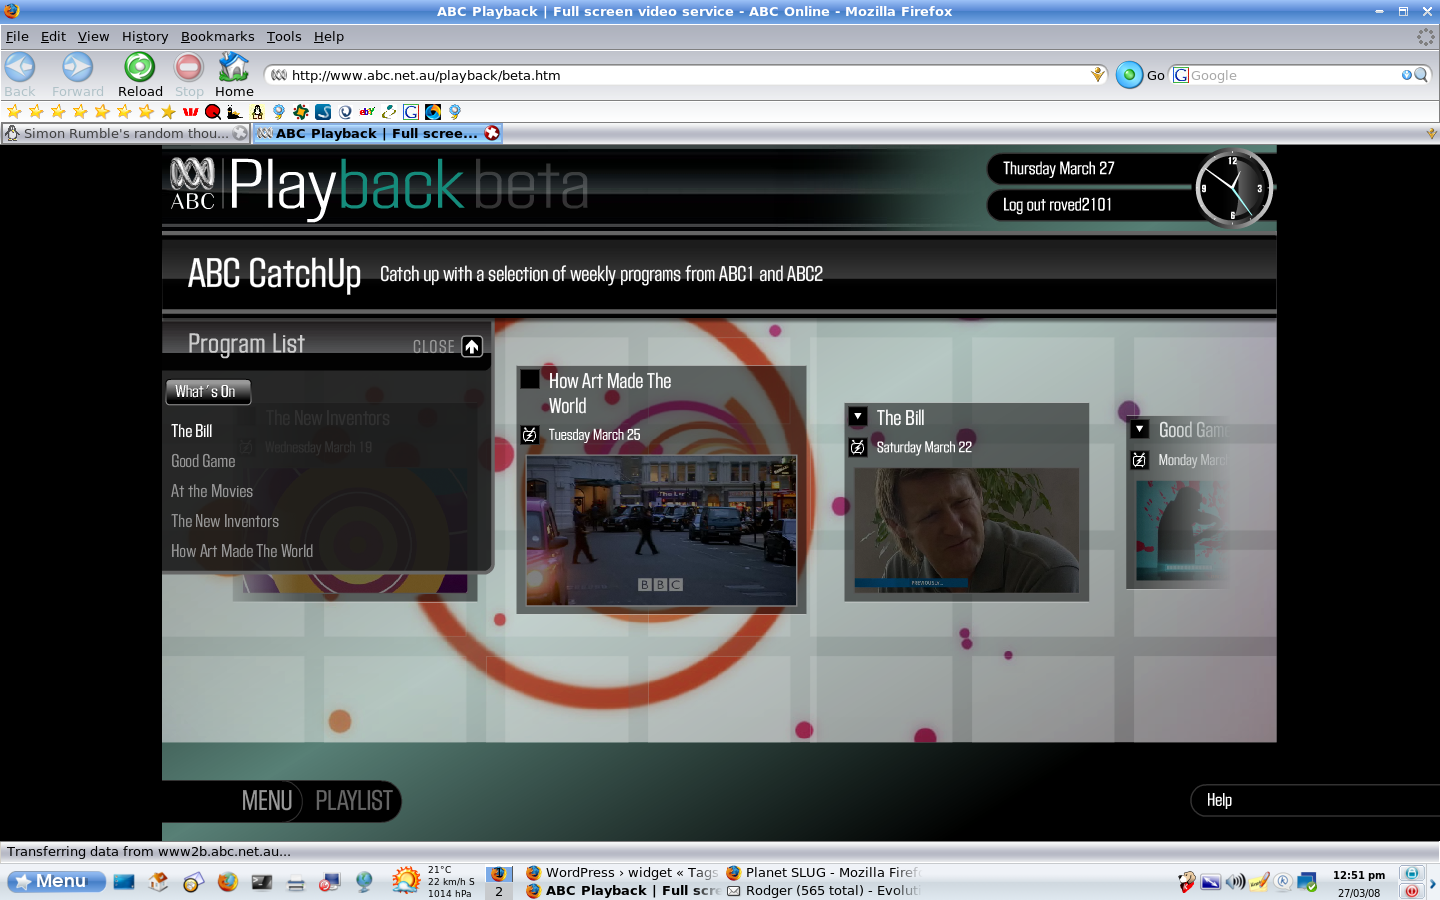
Task: Open the Tools menu
Action: tap(284, 36)
